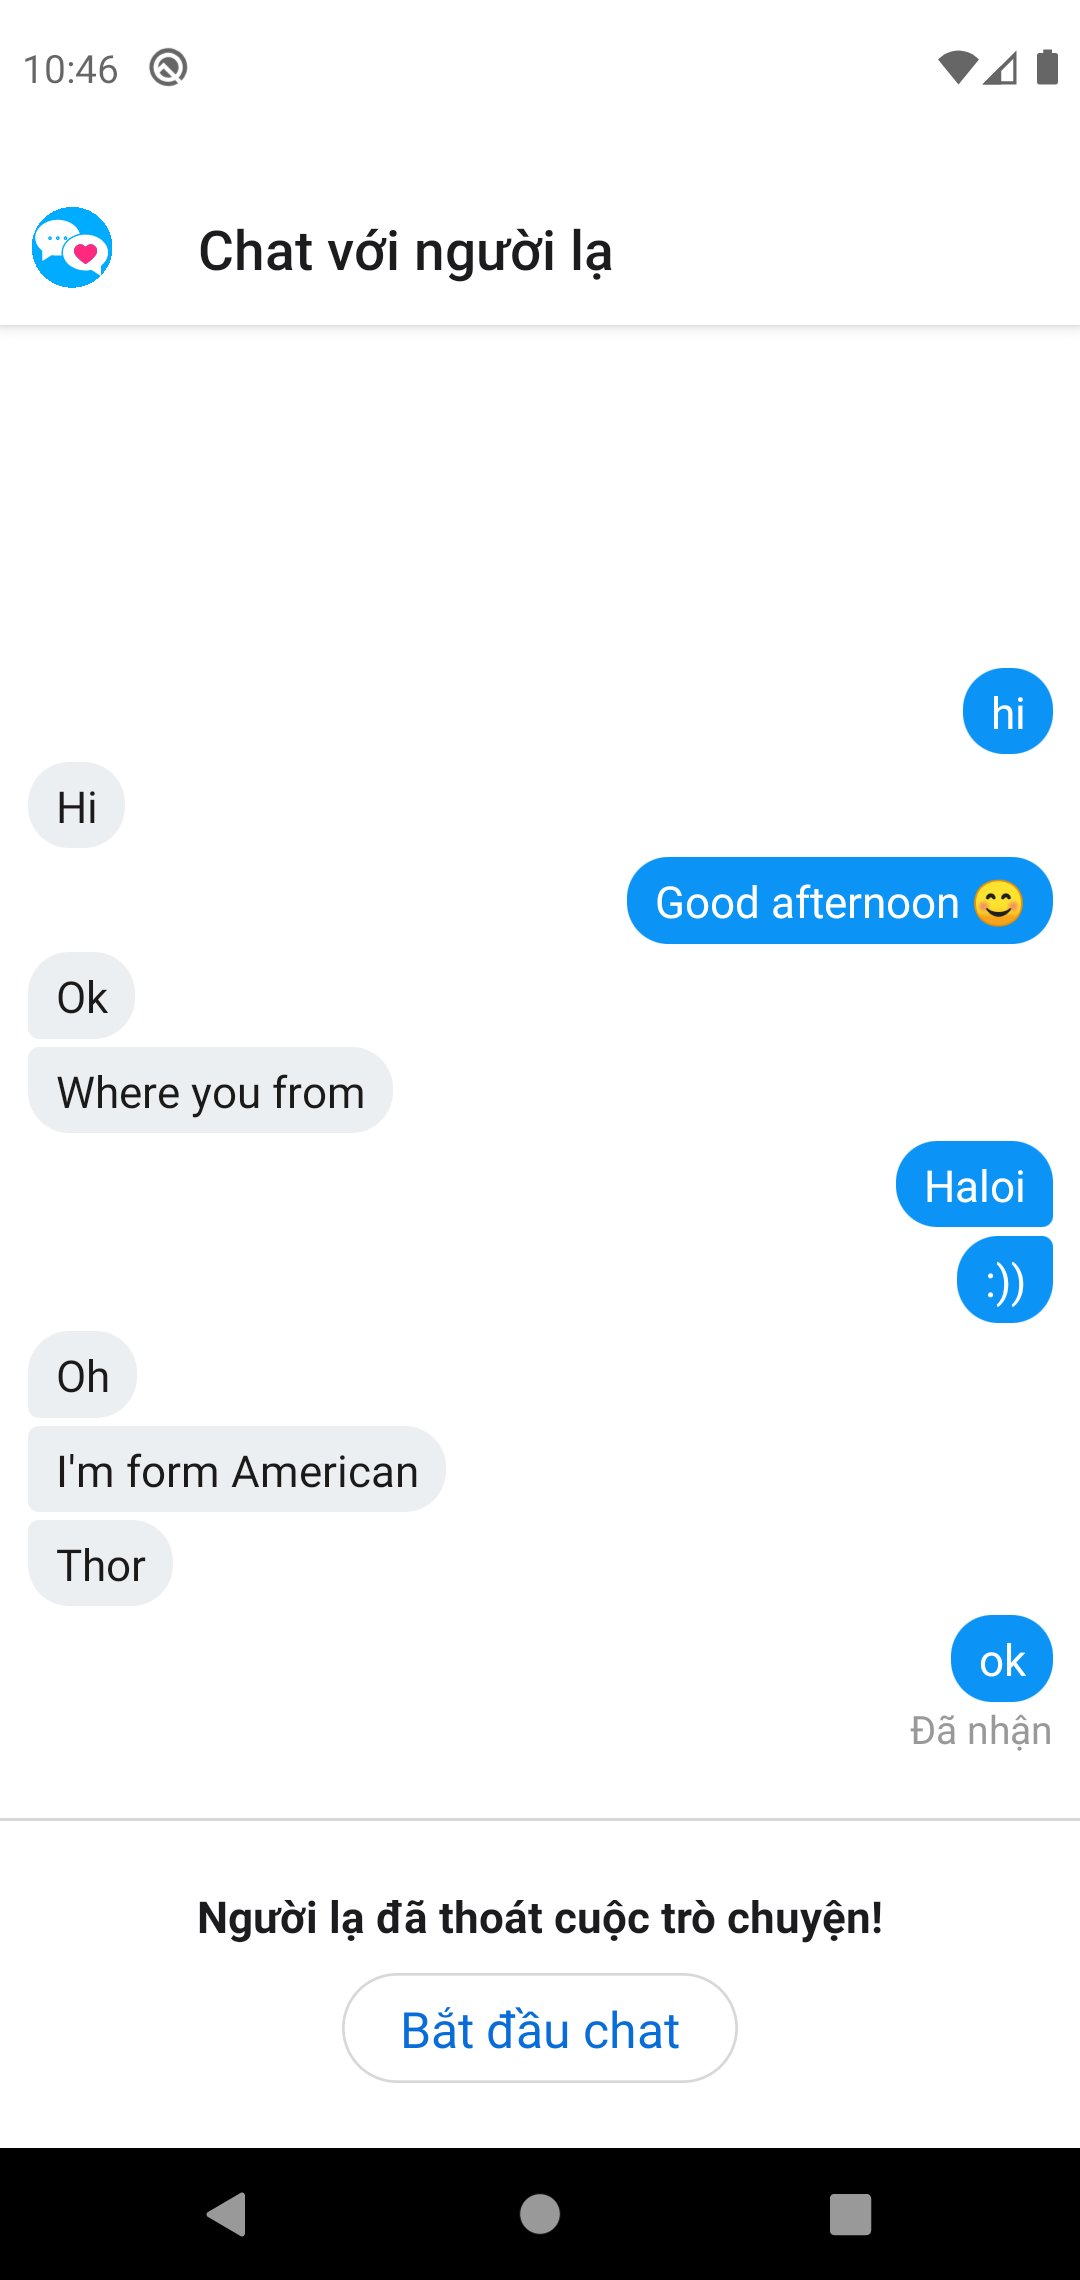This screenshot has height=2280, width=1080.
Task: Tap the ":))" sent message bubble
Action: coord(1004,1280)
